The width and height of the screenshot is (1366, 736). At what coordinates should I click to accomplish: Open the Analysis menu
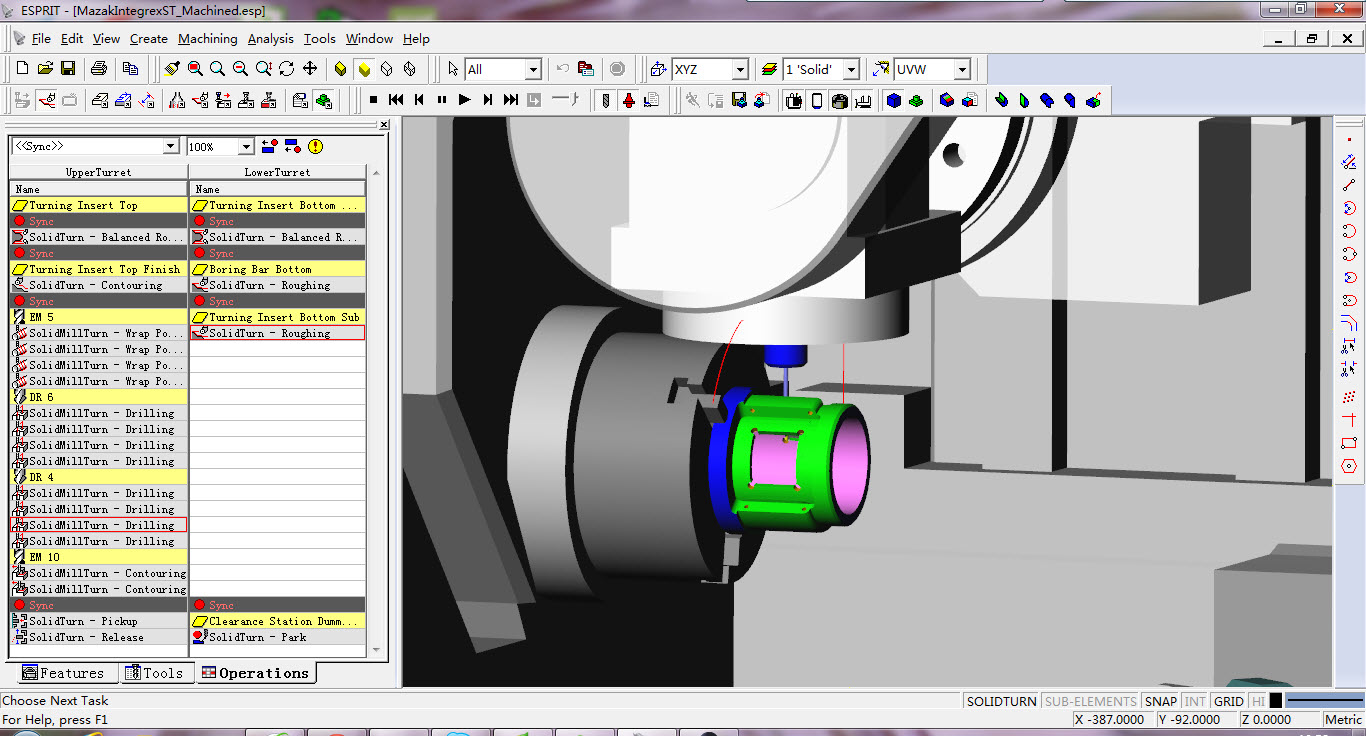click(x=271, y=38)
